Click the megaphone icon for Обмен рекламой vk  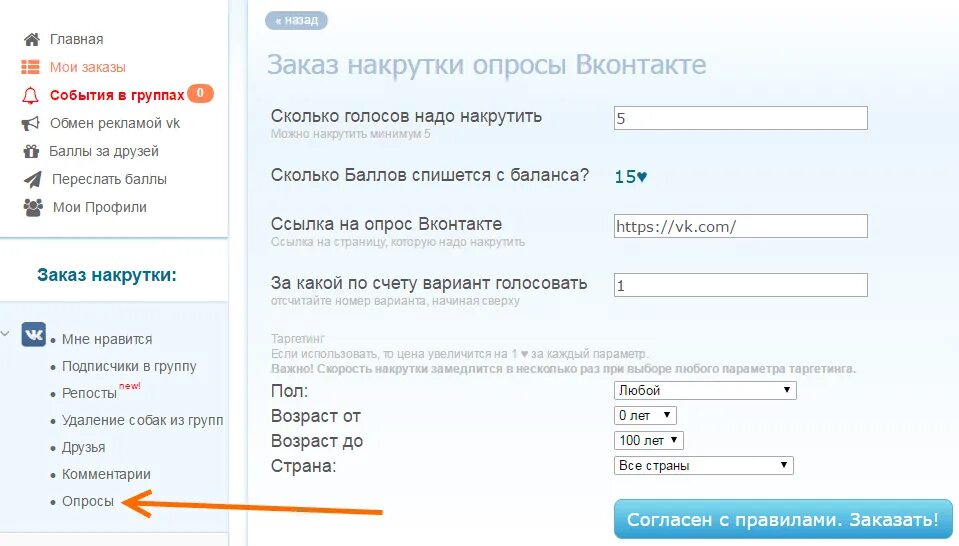click(x=31, y=124)
